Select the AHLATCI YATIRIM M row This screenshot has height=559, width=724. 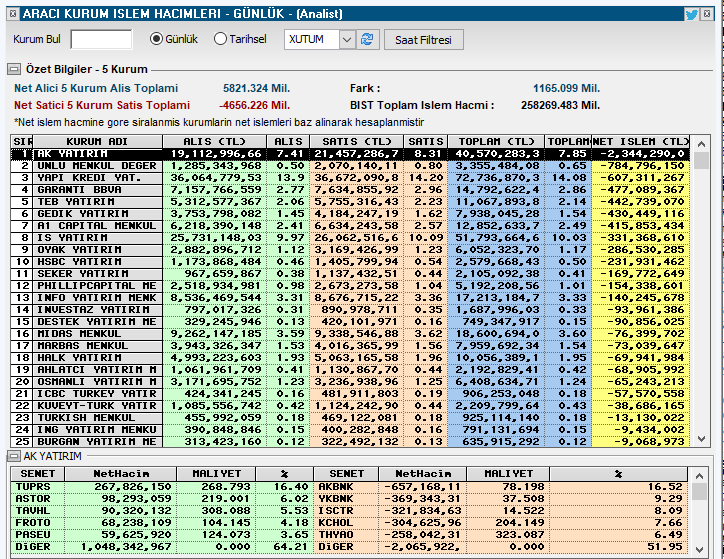click(x=350, y=370)
